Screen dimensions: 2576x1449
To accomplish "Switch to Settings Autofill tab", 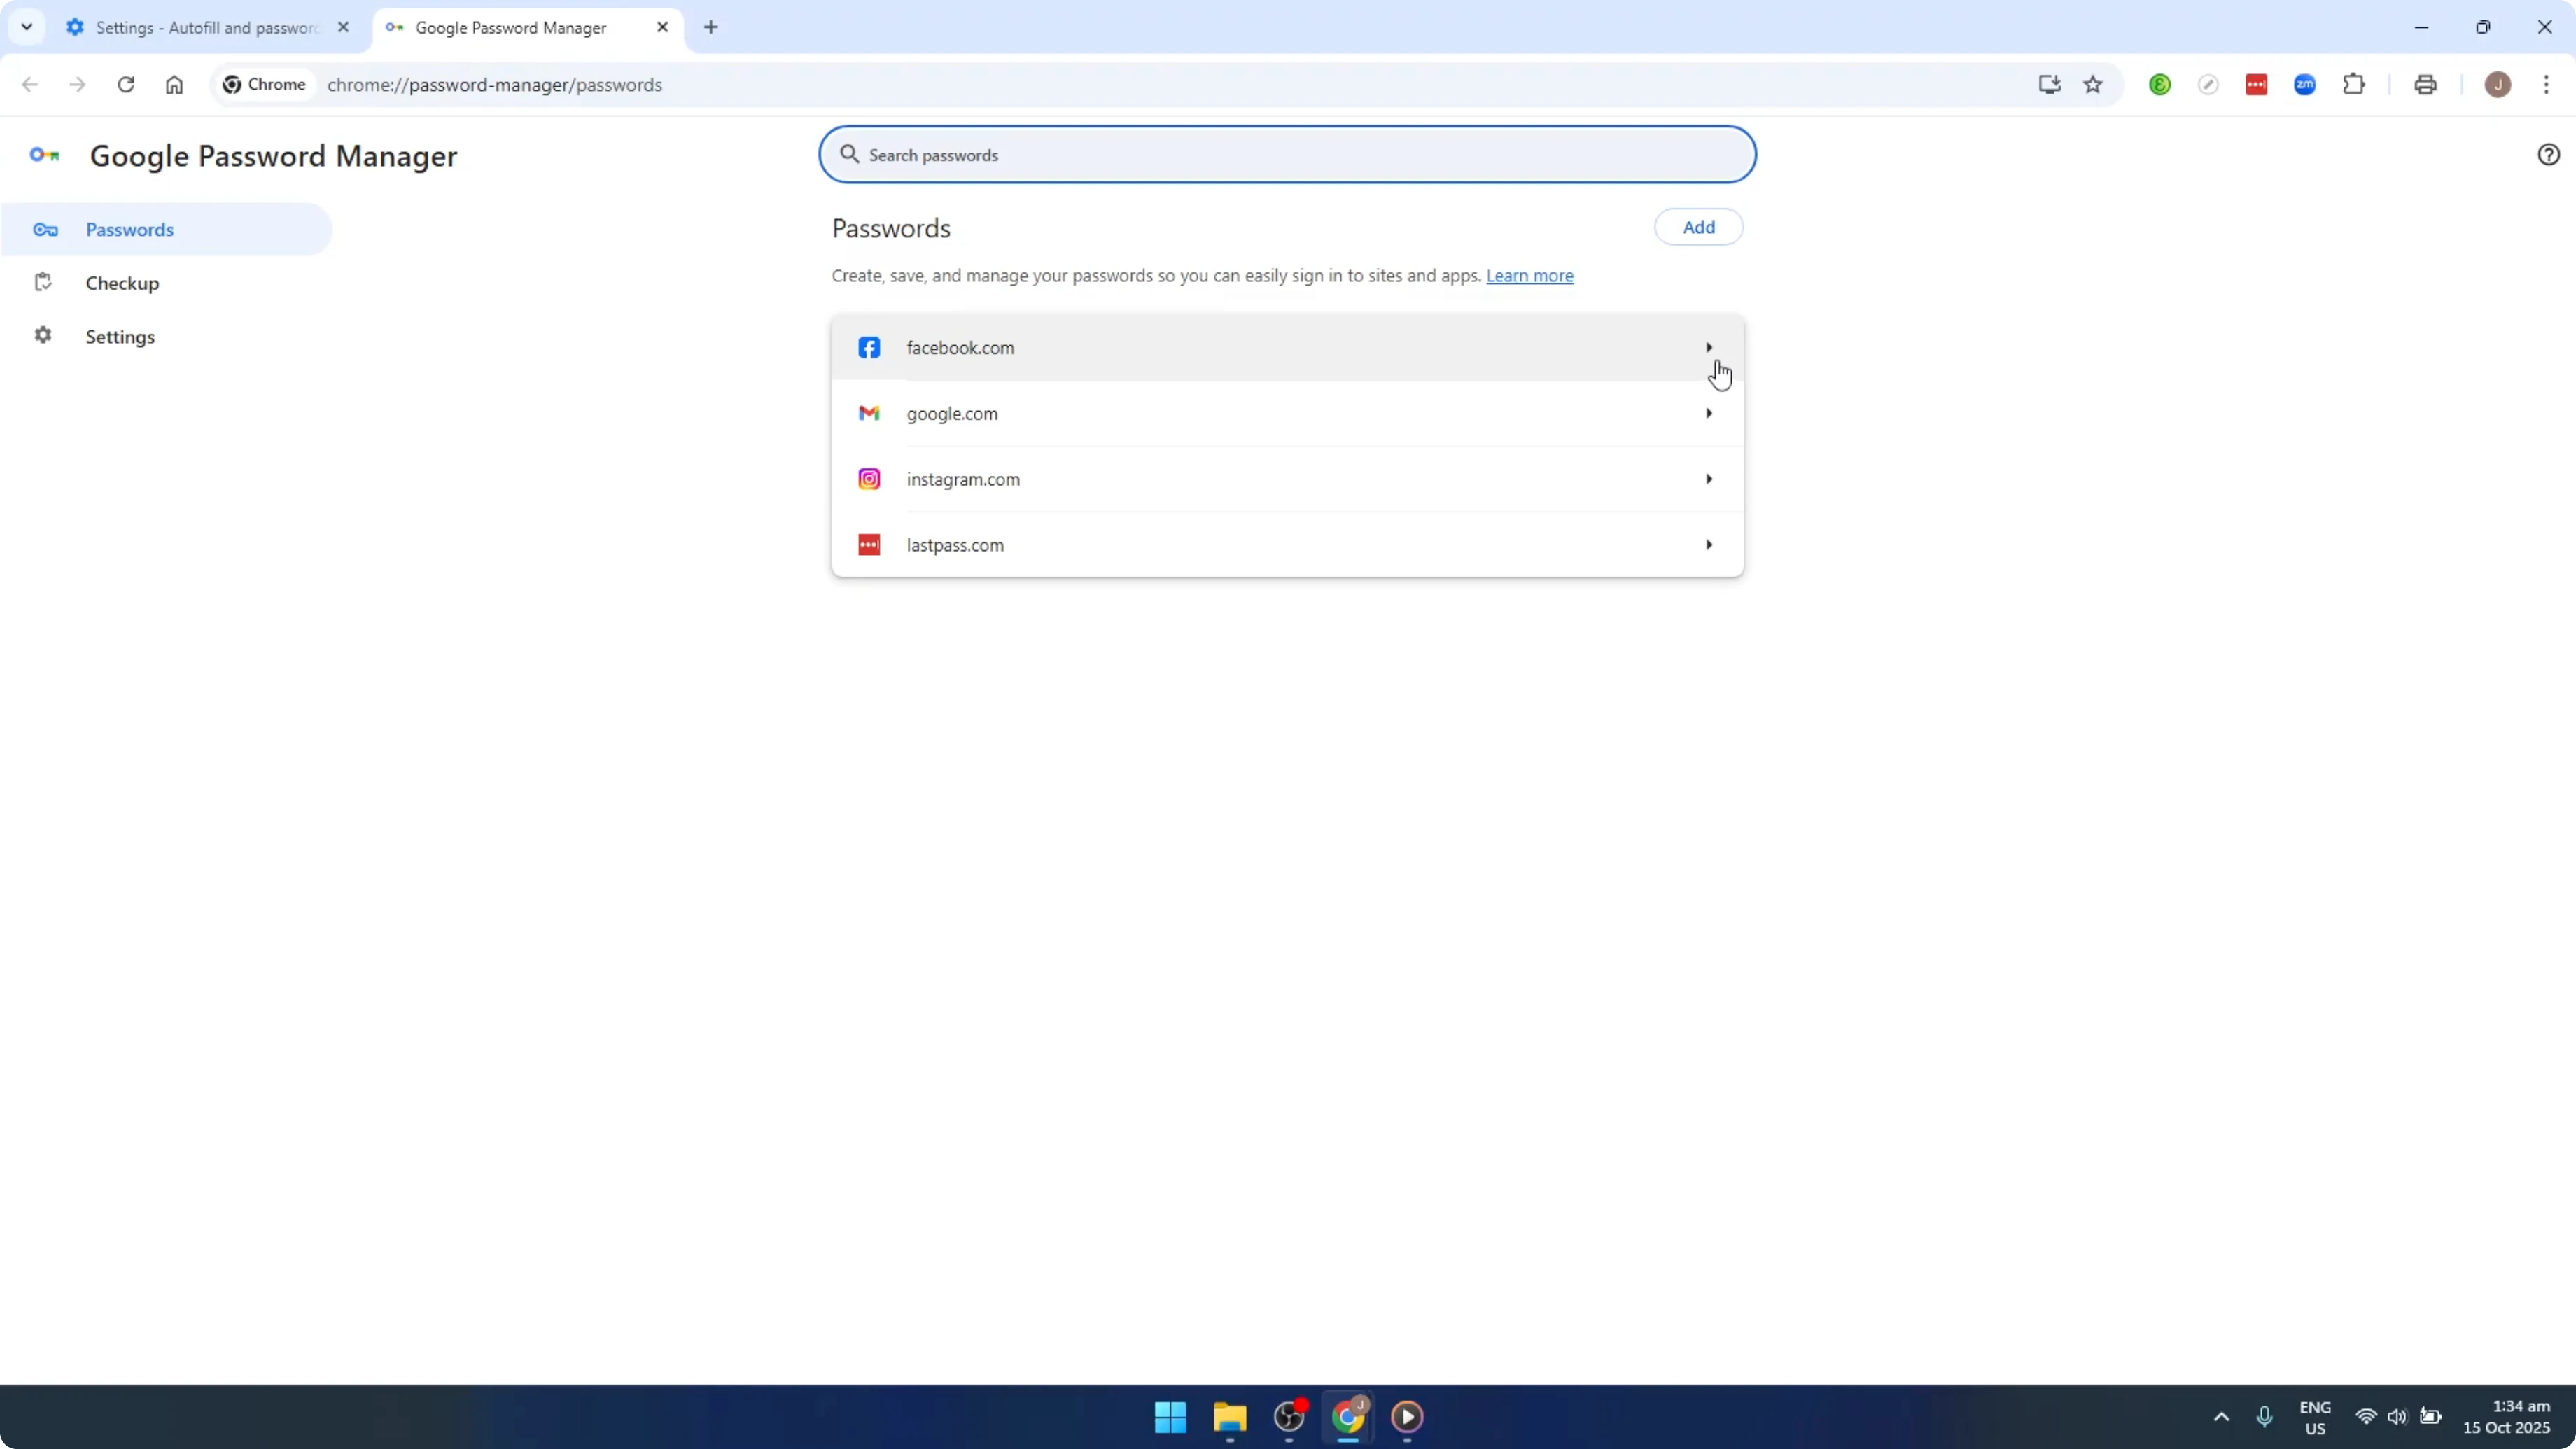I will (207, 28).
